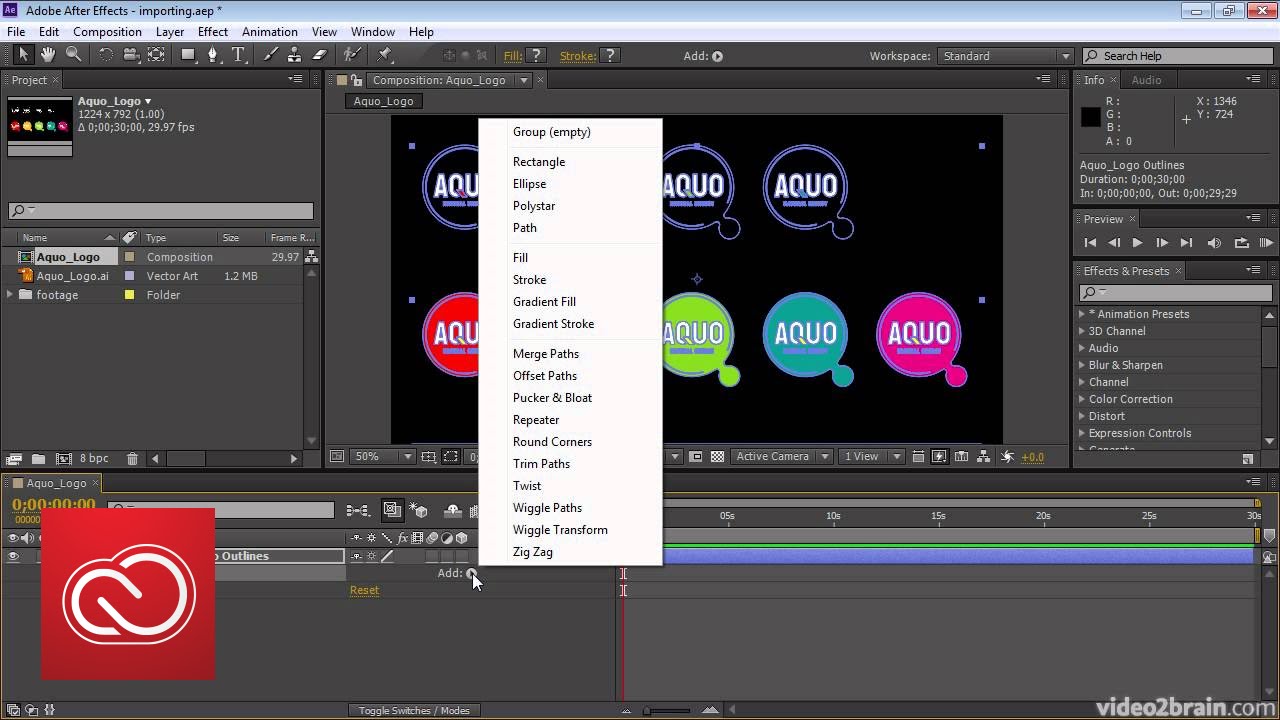
Task: Select the Rotation tool
Action: tap(106, 55)
